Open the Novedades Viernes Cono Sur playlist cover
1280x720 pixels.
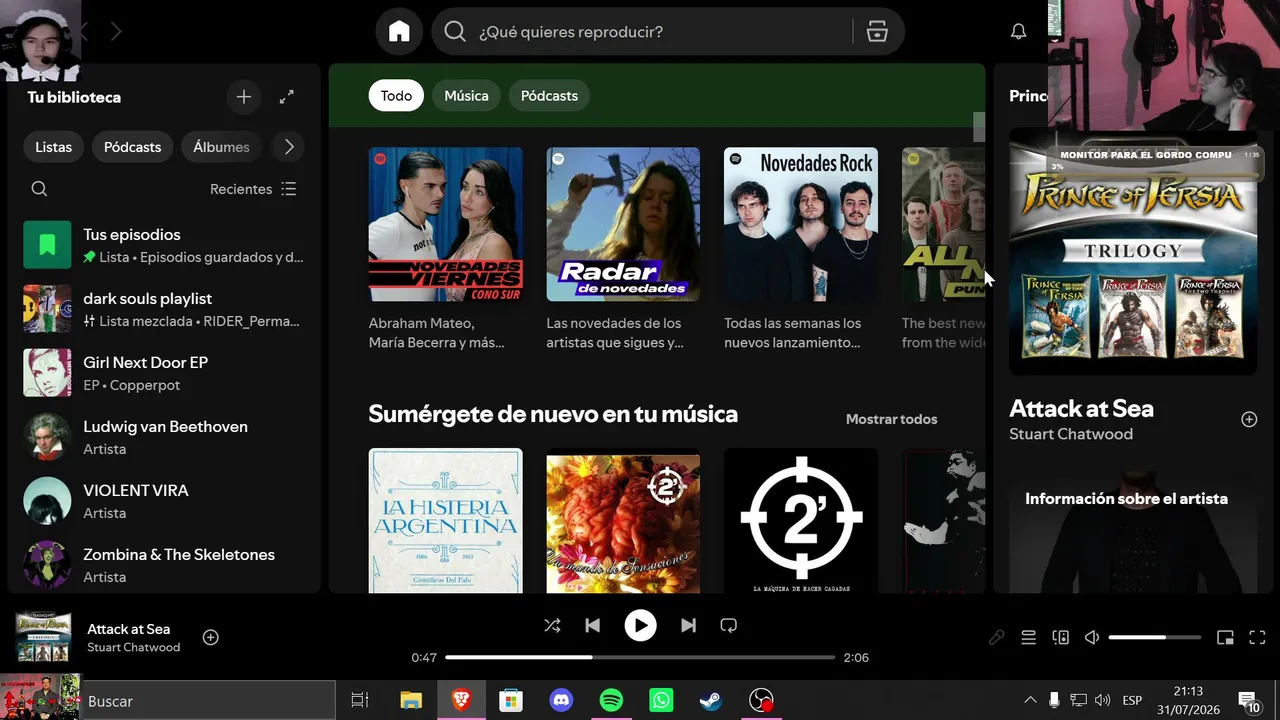tap(446, 224)
